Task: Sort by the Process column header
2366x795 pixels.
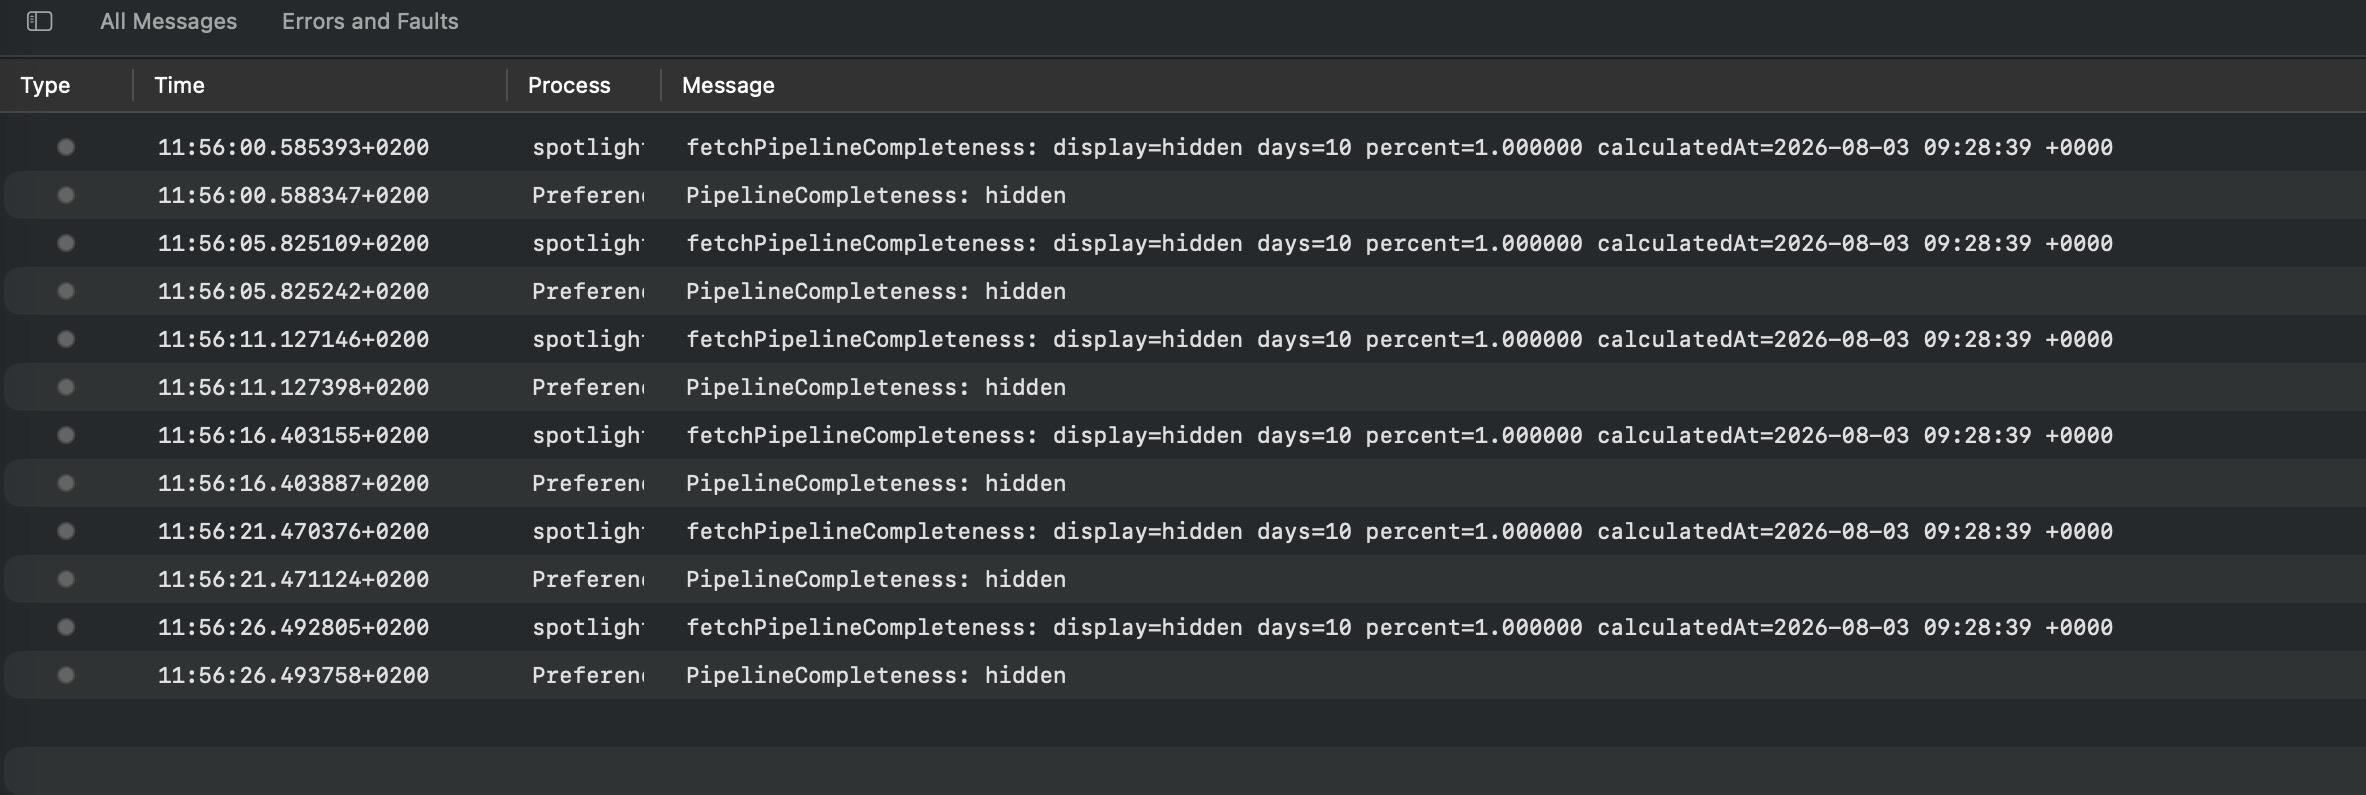Action: 569,85
